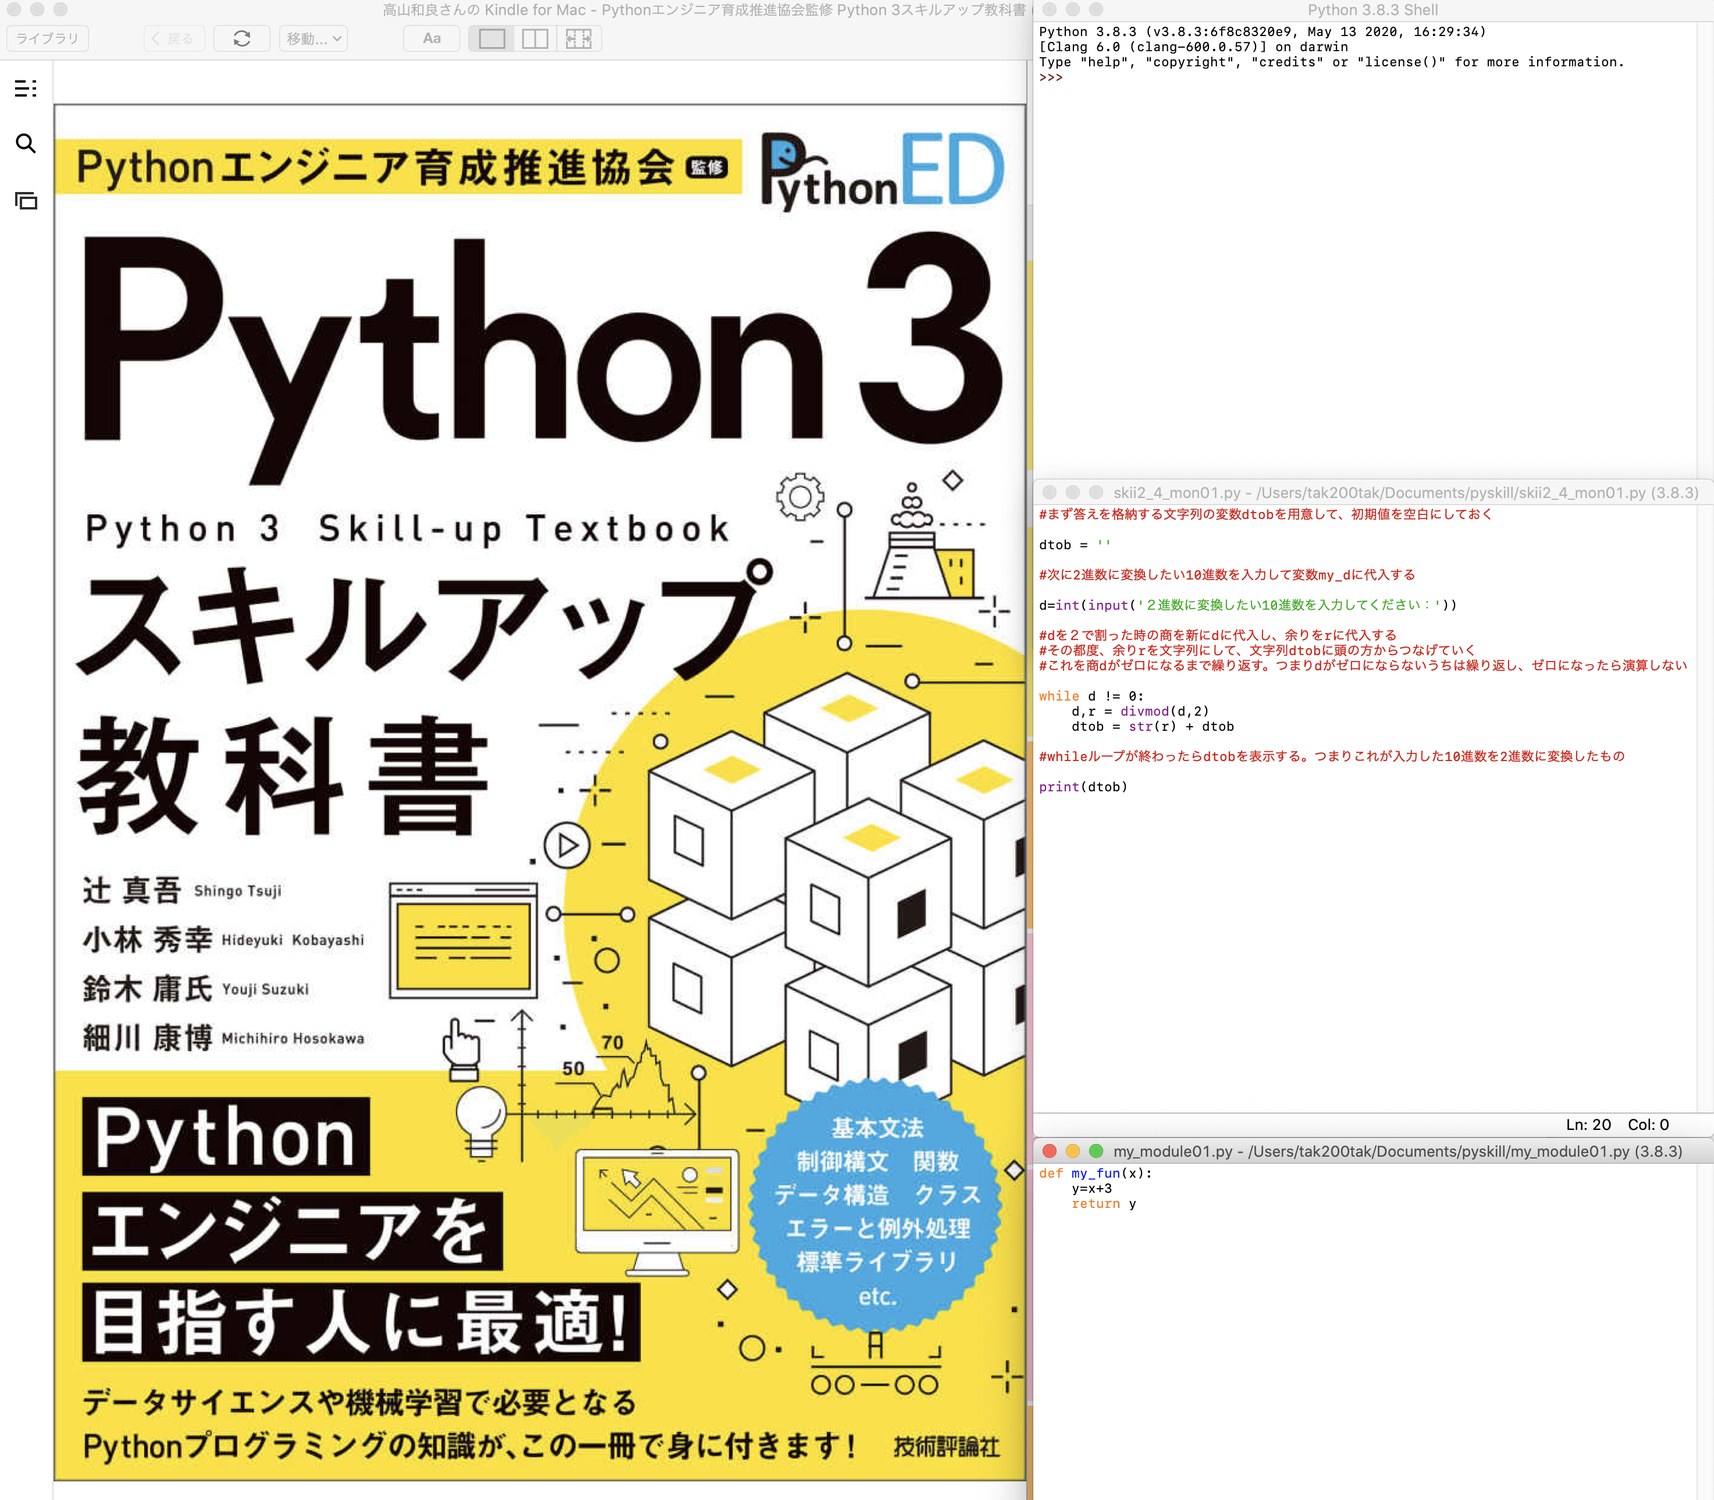Open the Kindle flashcards panel icon
The image size is (1714, 1500).
coord(26,201)
